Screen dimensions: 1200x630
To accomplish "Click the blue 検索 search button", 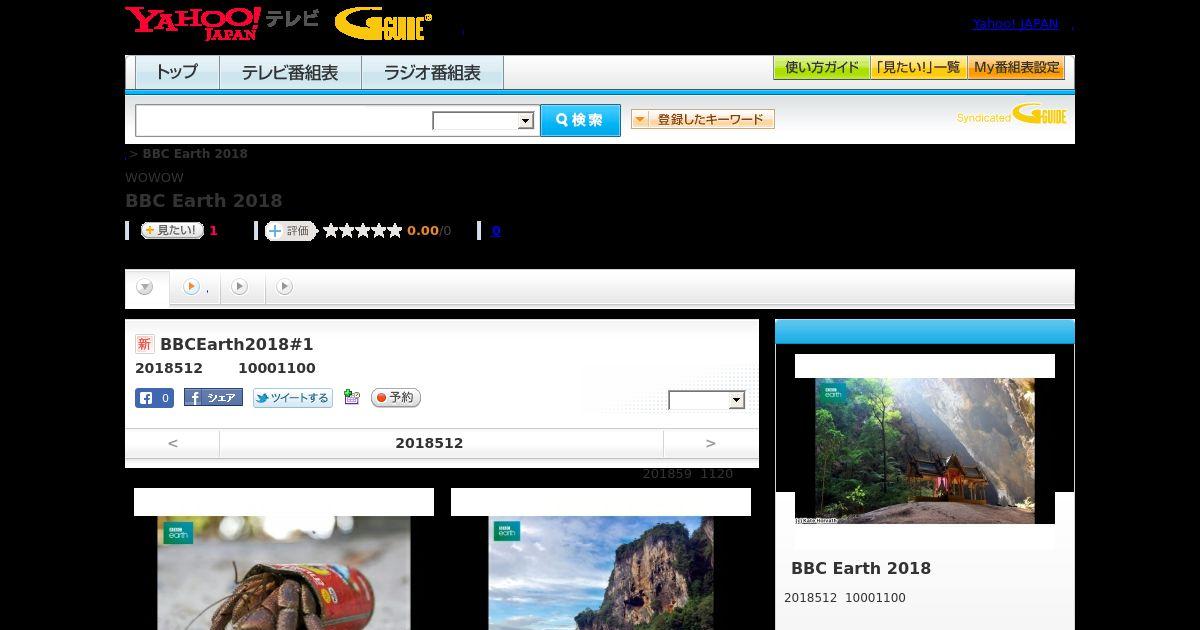I will (580, 120).
